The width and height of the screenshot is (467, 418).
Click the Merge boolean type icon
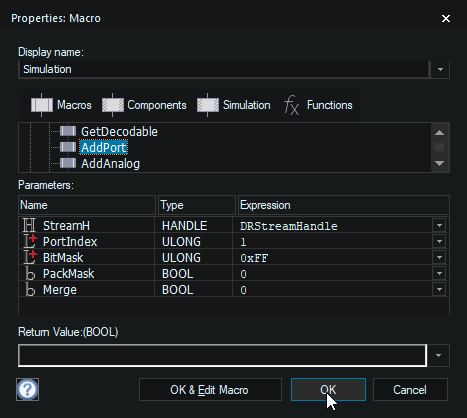click(x=30, y=290)
